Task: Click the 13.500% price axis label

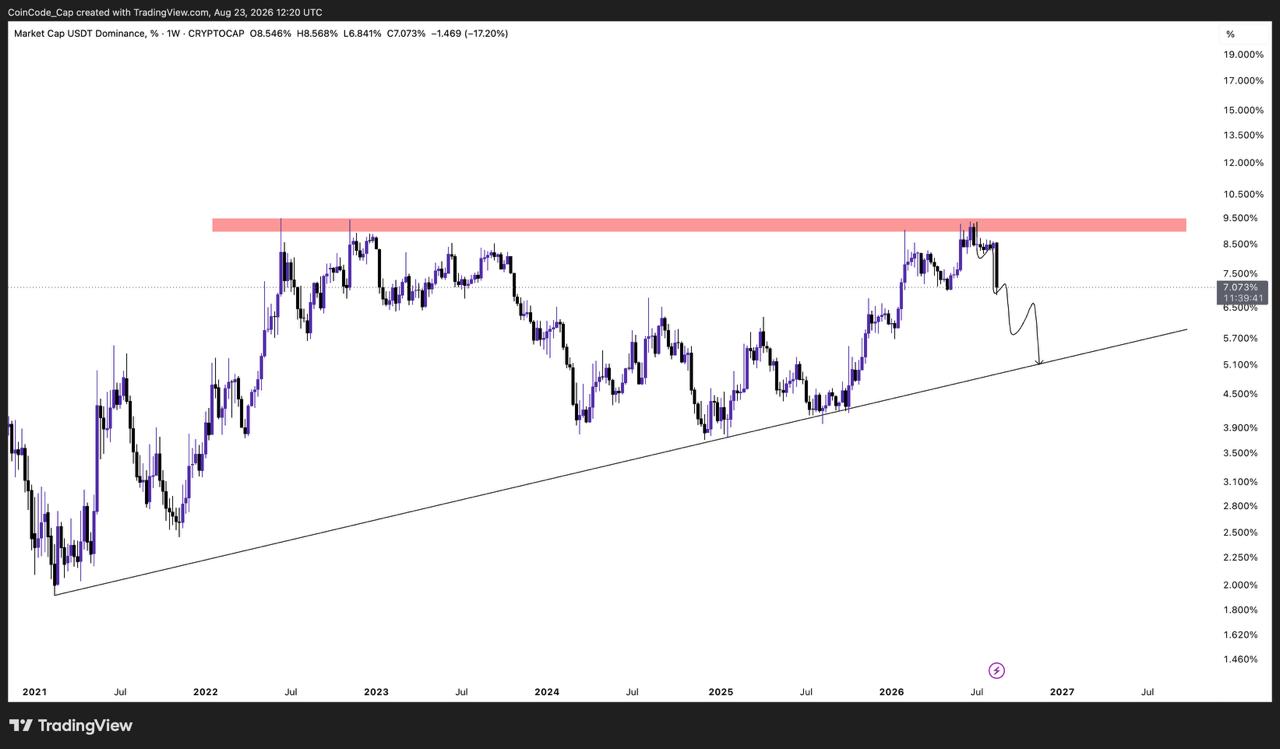Action: click(1244, 135)
